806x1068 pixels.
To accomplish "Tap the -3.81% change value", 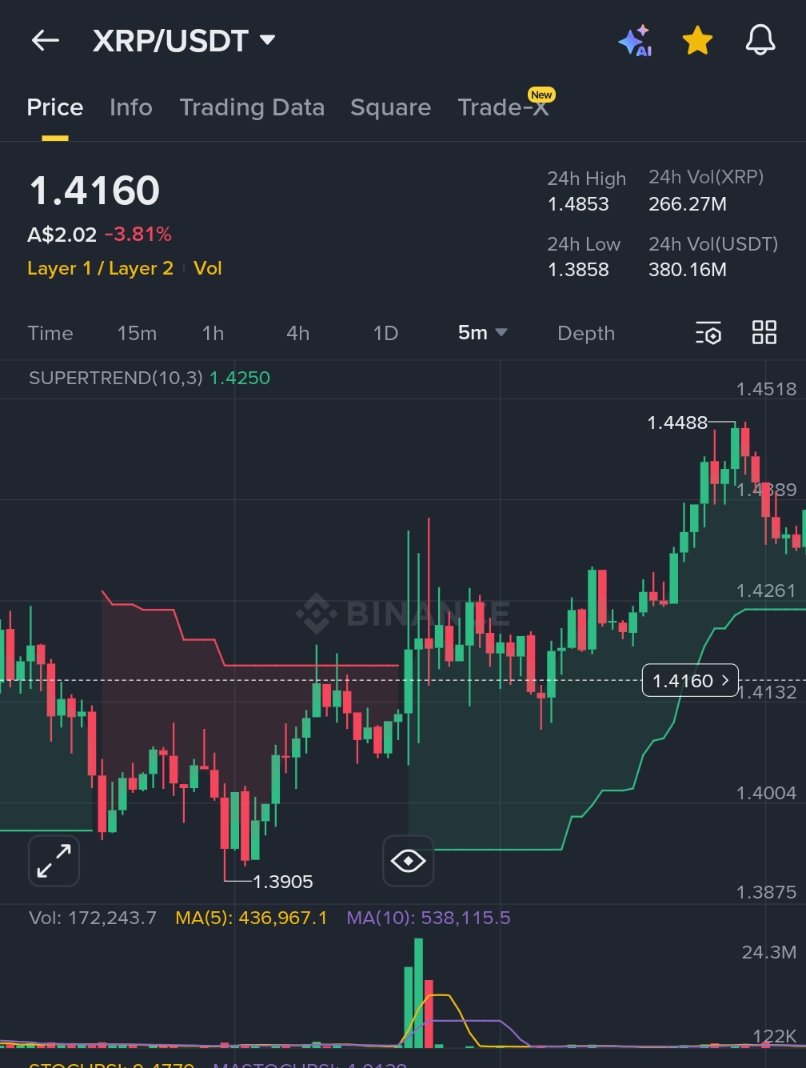I will [x=138, y=234].
